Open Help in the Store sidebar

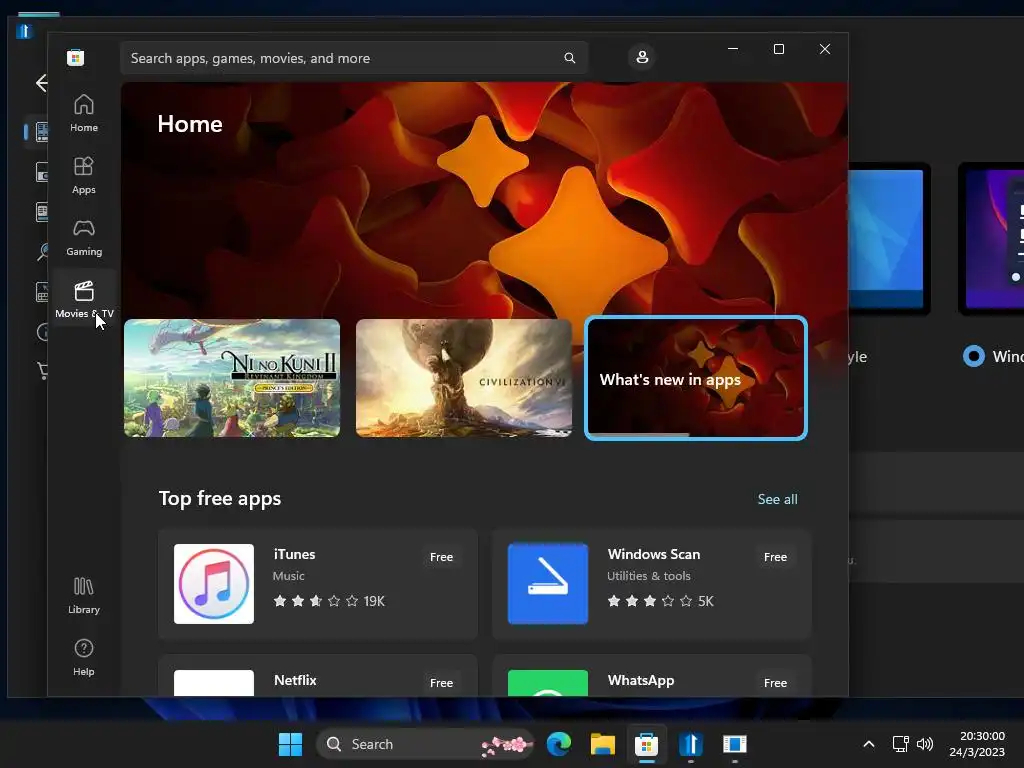tap(84, 658)
